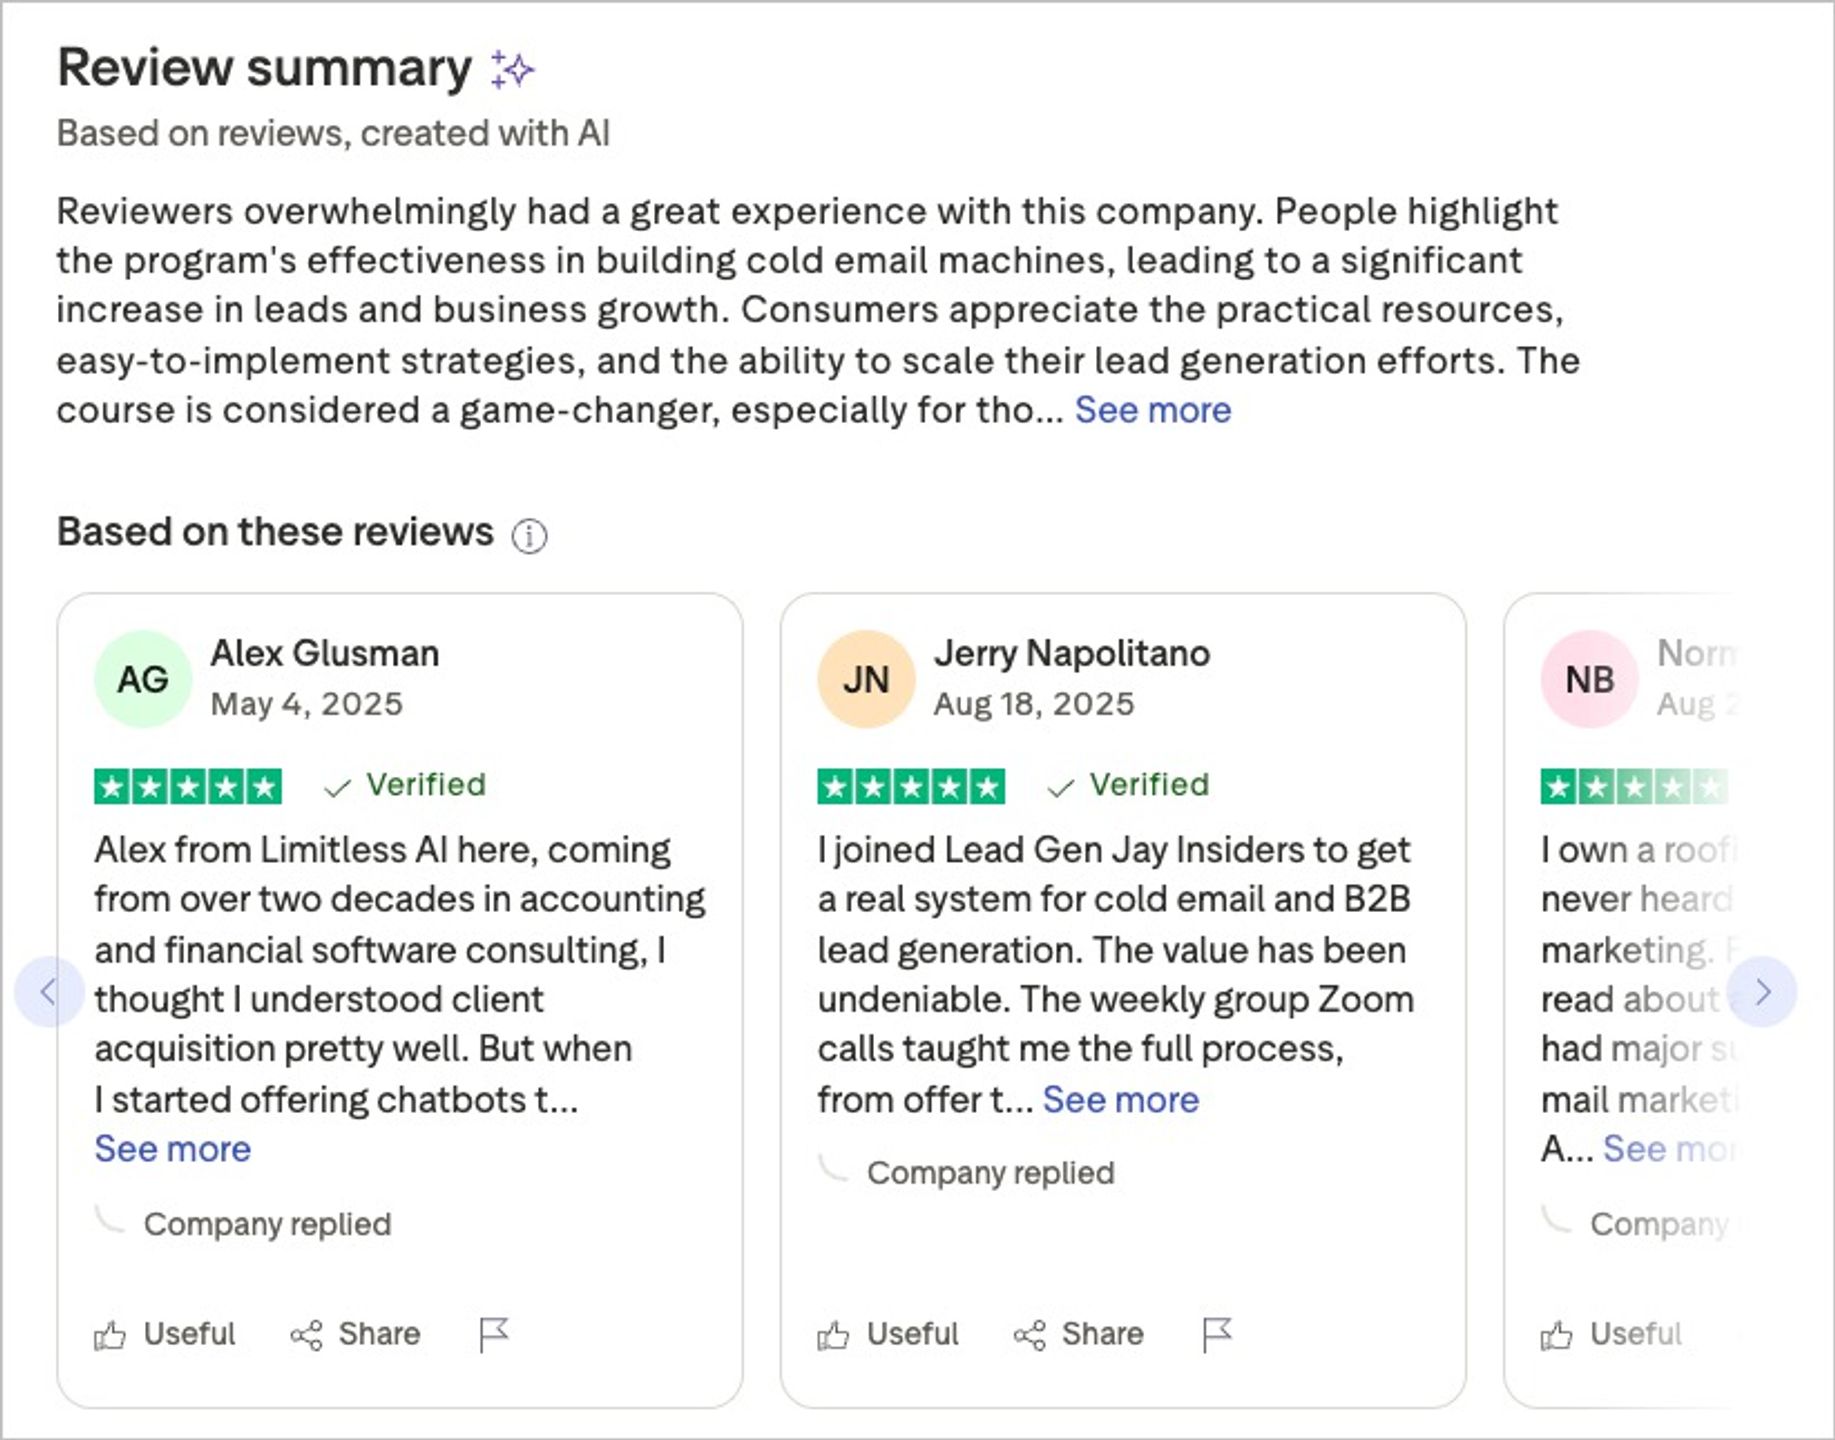The height and width of the screenshot is (1440, 1835).
Task: Click the JN avatar for Jerry Napolitano
Action: tap(866, 679)
